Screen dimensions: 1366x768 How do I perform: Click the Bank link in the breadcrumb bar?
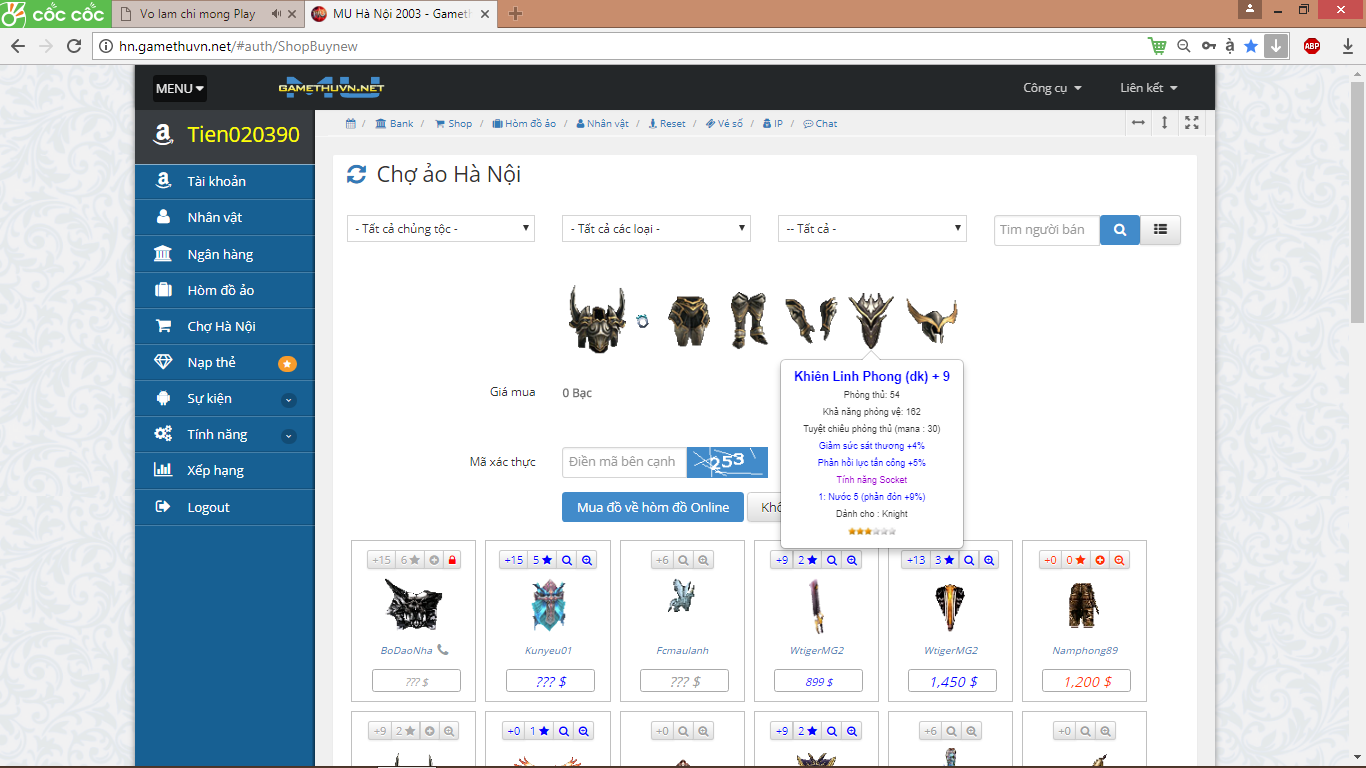394,124
